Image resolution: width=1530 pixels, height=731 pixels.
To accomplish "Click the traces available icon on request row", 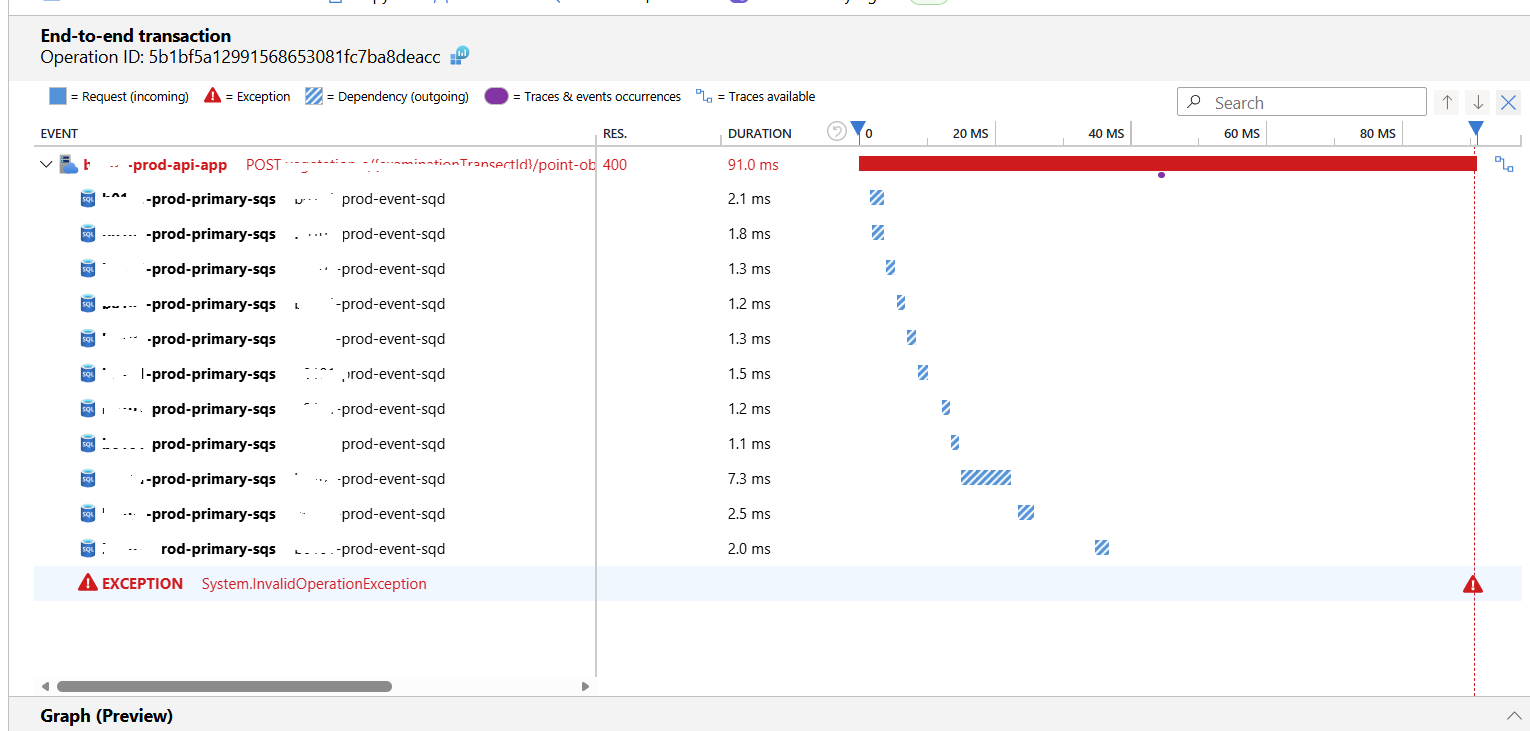I will (x=1504, y=164).
